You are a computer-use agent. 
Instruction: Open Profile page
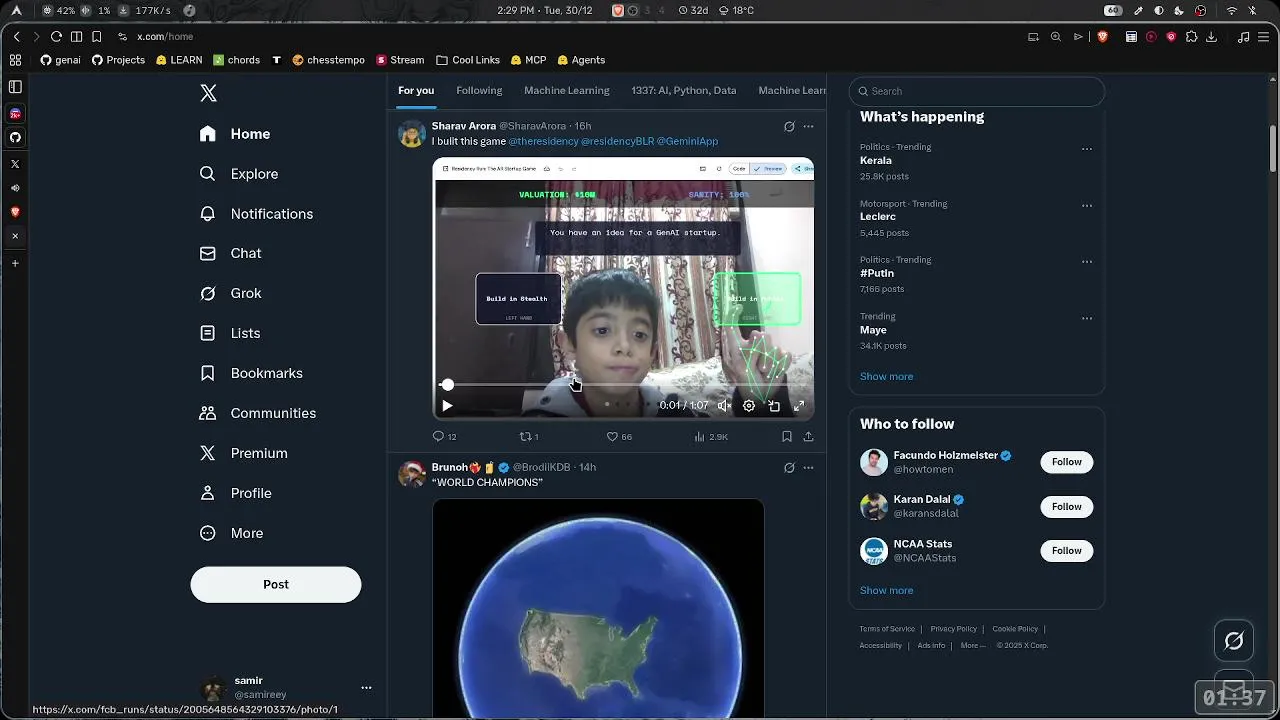pos(236,493)
